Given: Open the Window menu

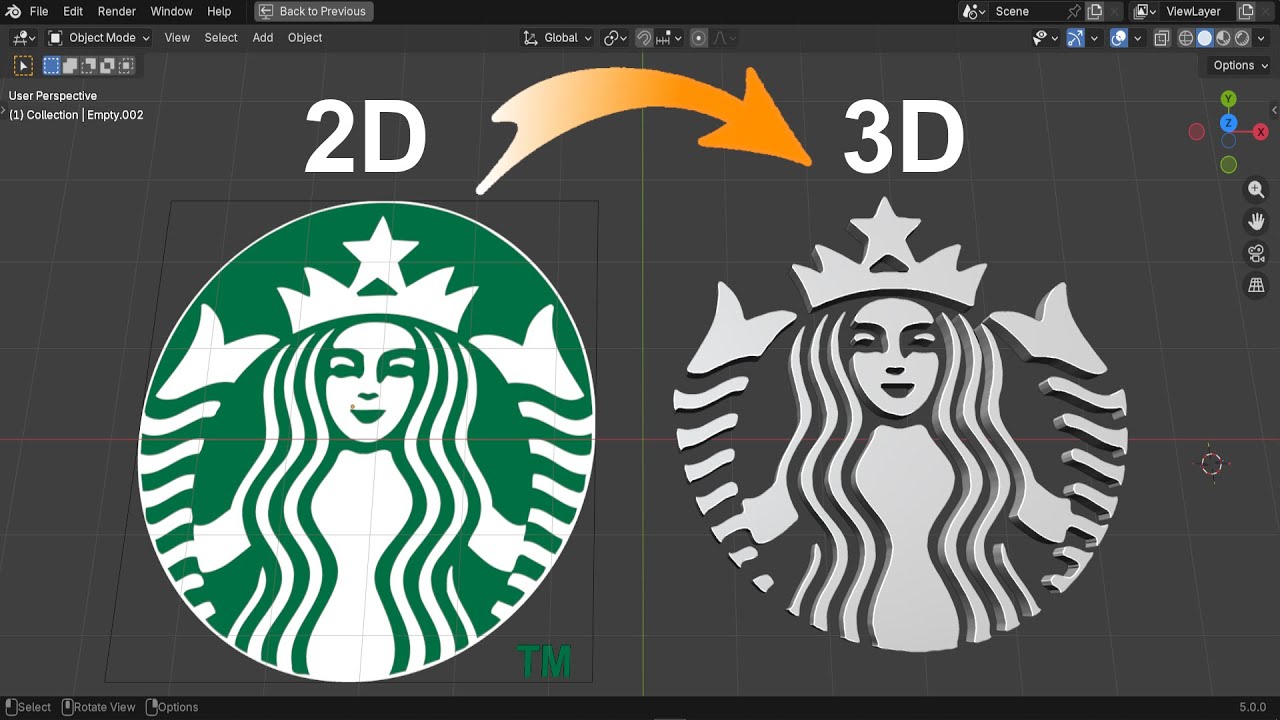Looking at the screenshot, I should [x=171, y=11].
